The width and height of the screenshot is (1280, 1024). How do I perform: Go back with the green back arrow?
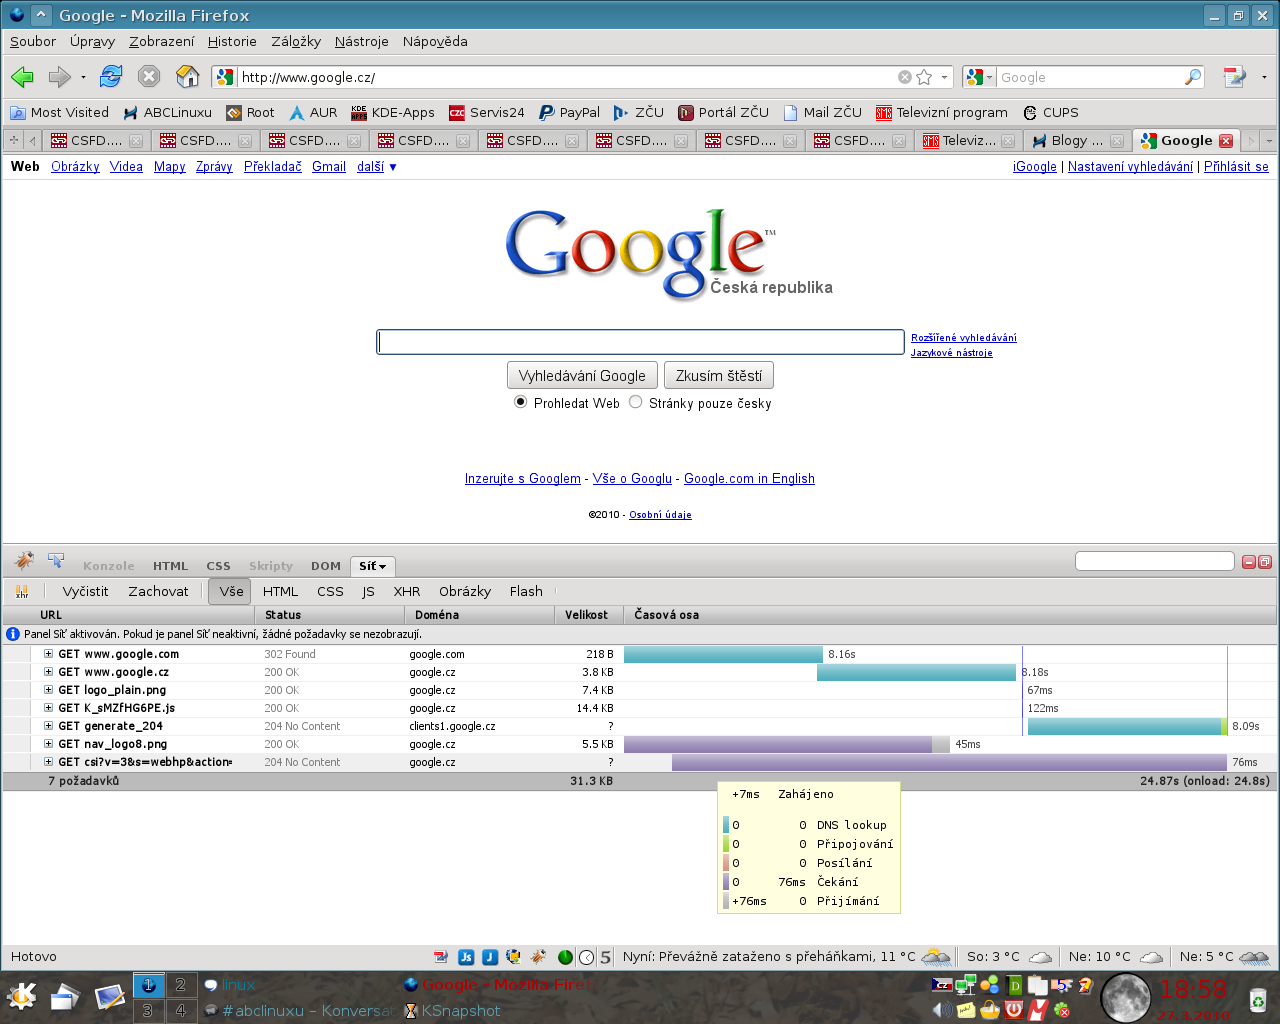[22, 77]
